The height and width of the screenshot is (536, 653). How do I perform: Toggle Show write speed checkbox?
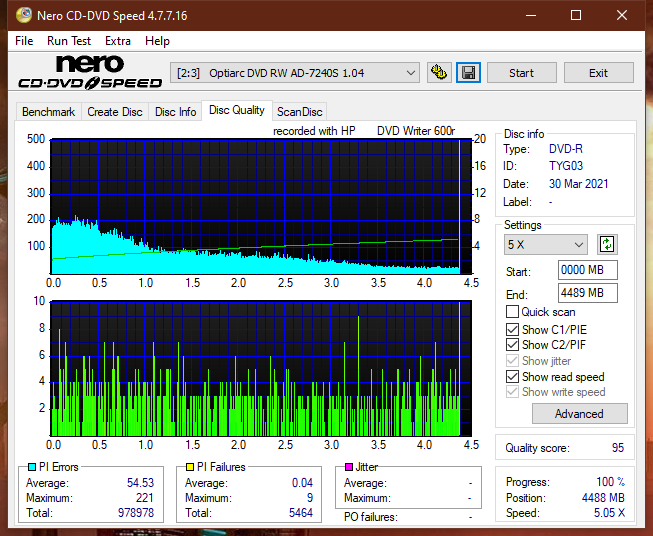click(512, 392)
